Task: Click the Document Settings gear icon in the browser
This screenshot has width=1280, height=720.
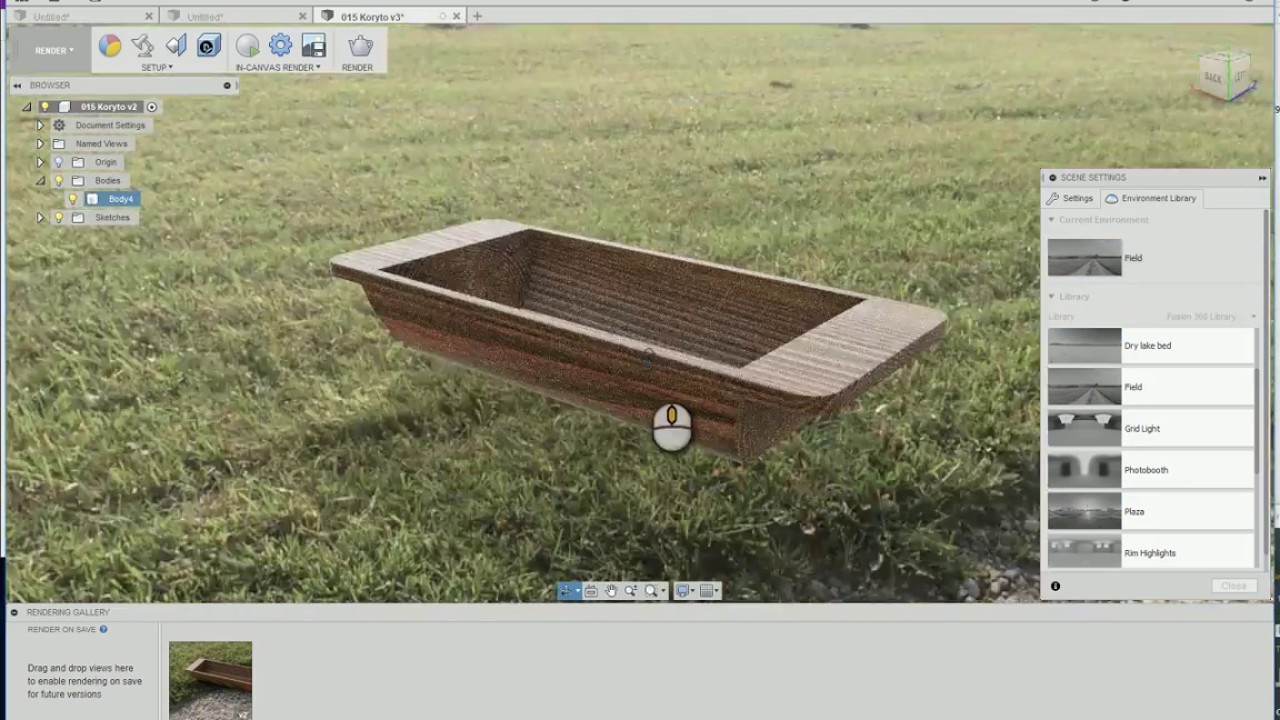Action: coord(59,125)
